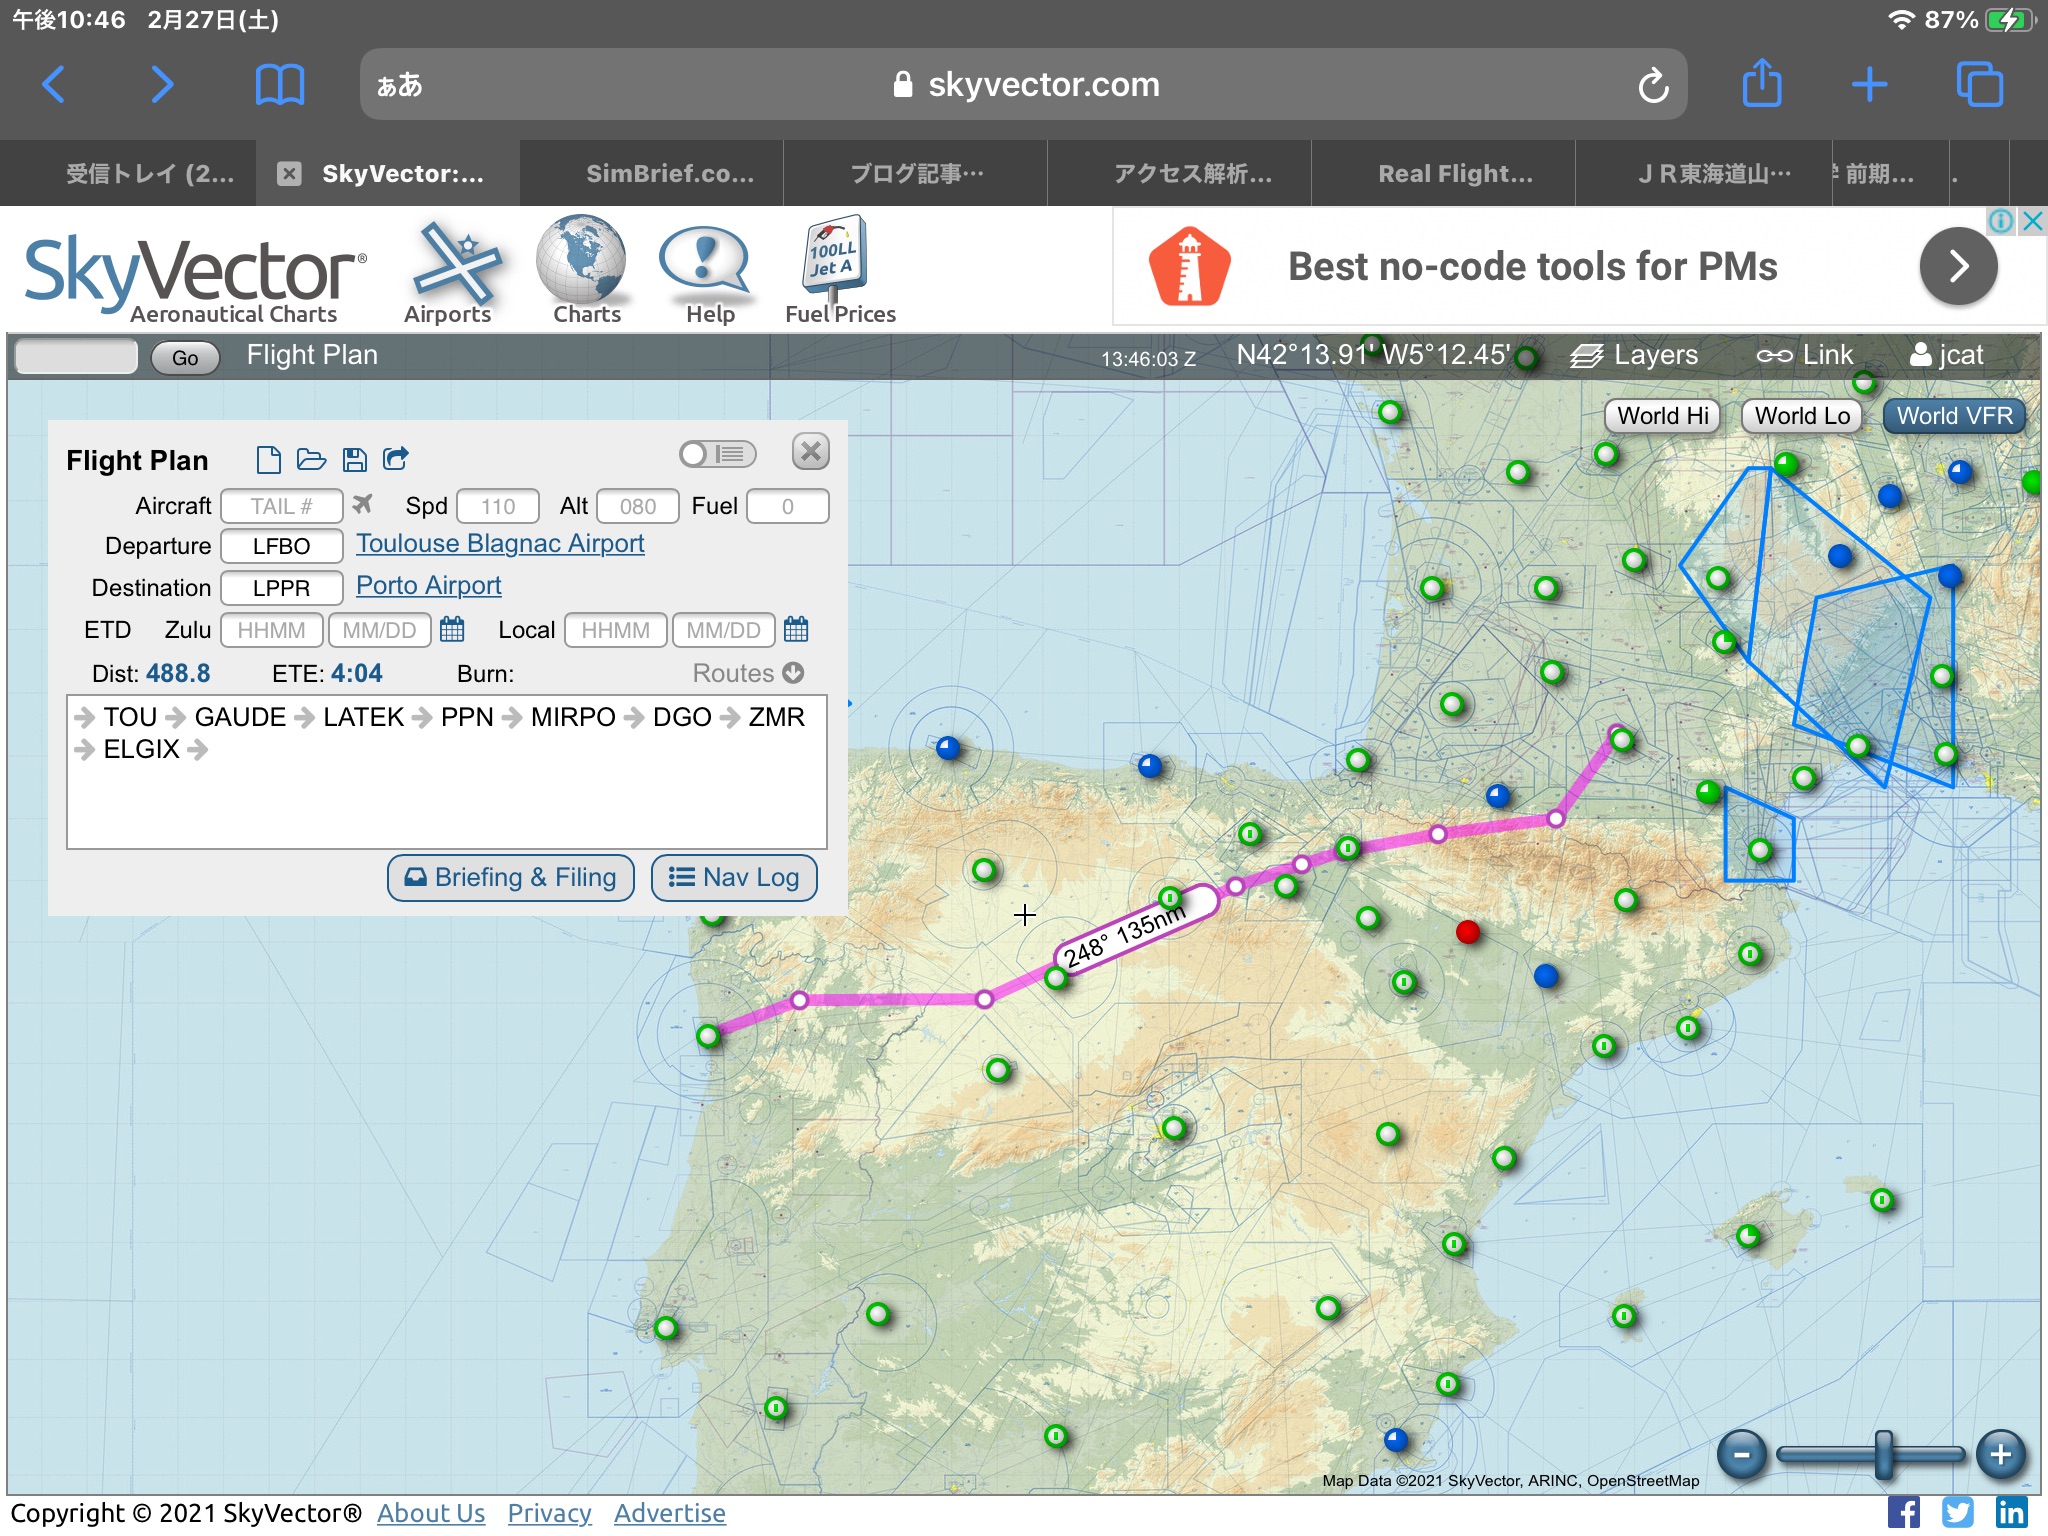Save flight plan with floppy disk icon

point(354,460)
